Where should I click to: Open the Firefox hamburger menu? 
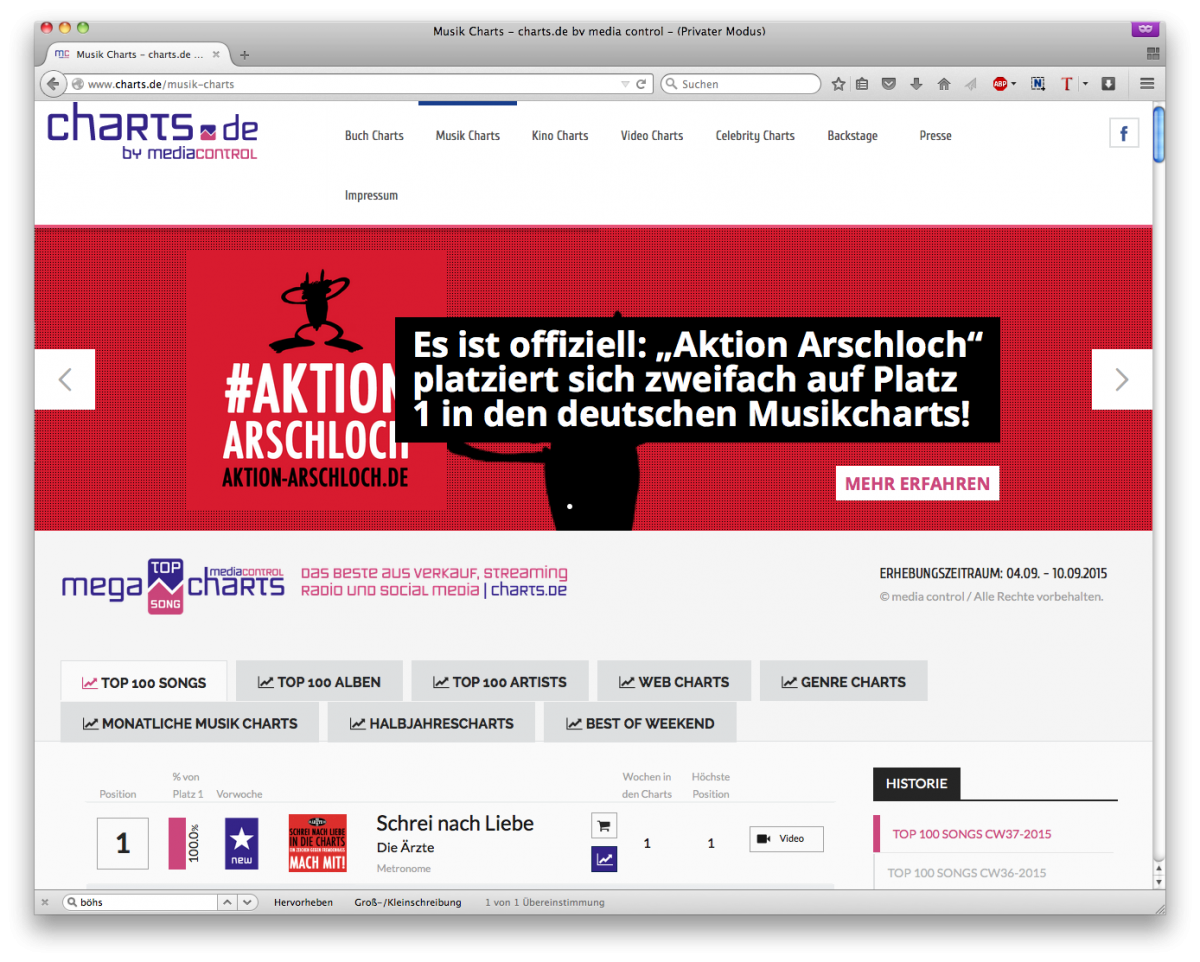[x=1147, y=84]
